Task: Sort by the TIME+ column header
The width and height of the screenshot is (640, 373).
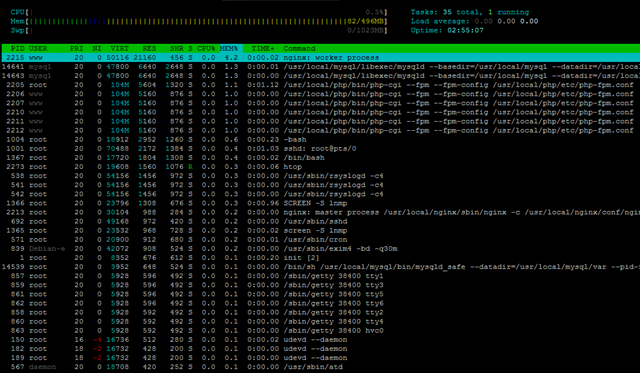Action: coord(263,49)
